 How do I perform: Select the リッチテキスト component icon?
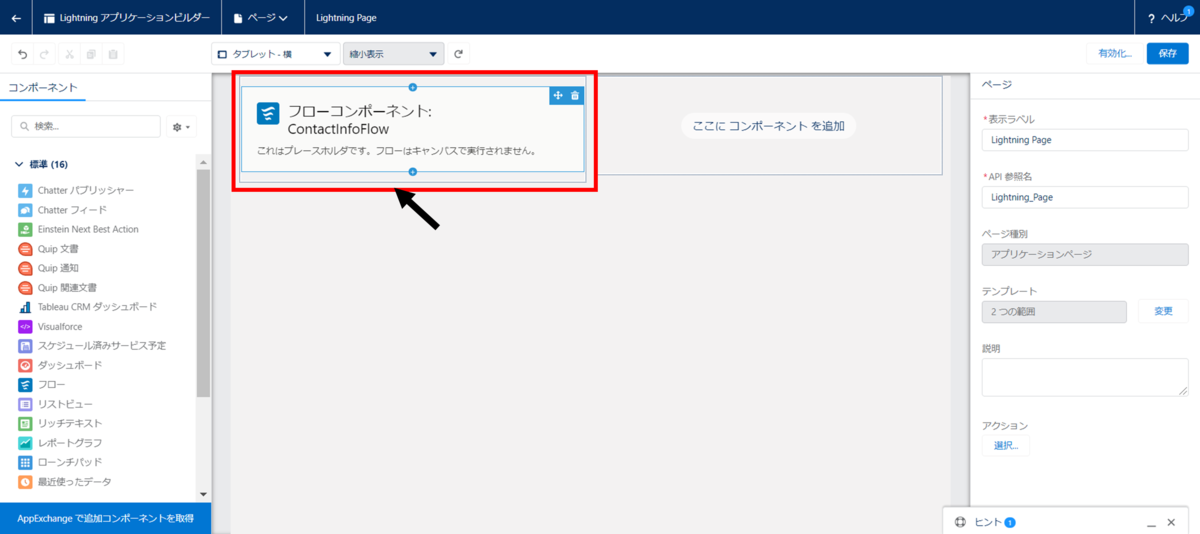pyautogui.click(x=26, y=423)
